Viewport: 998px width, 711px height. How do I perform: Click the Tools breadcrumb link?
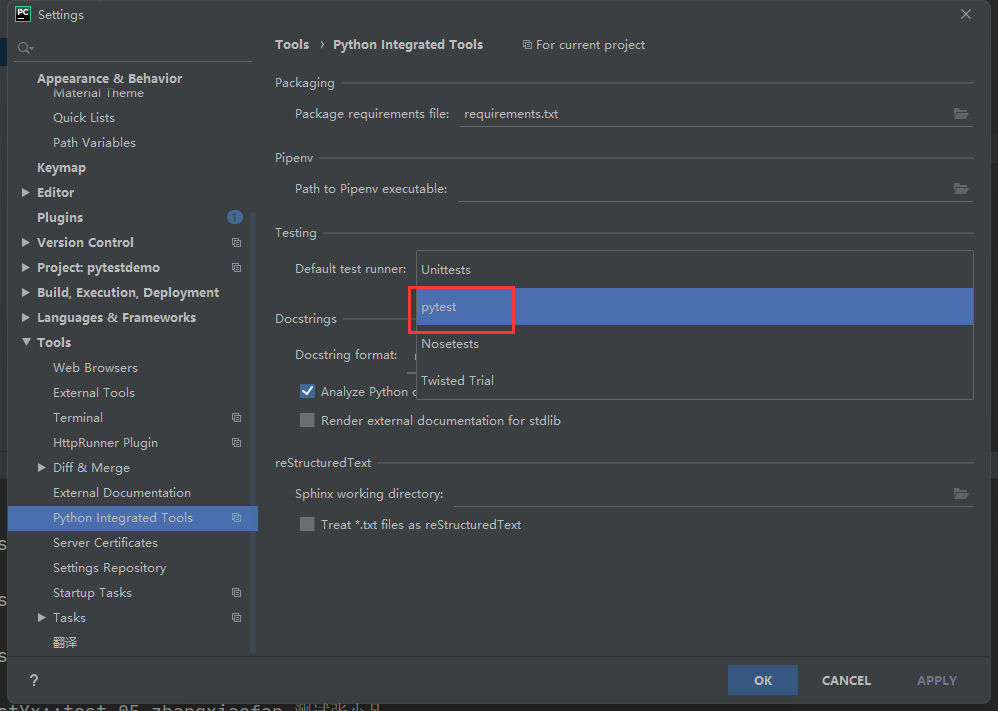pyautogui.click(x=292, y=45)
